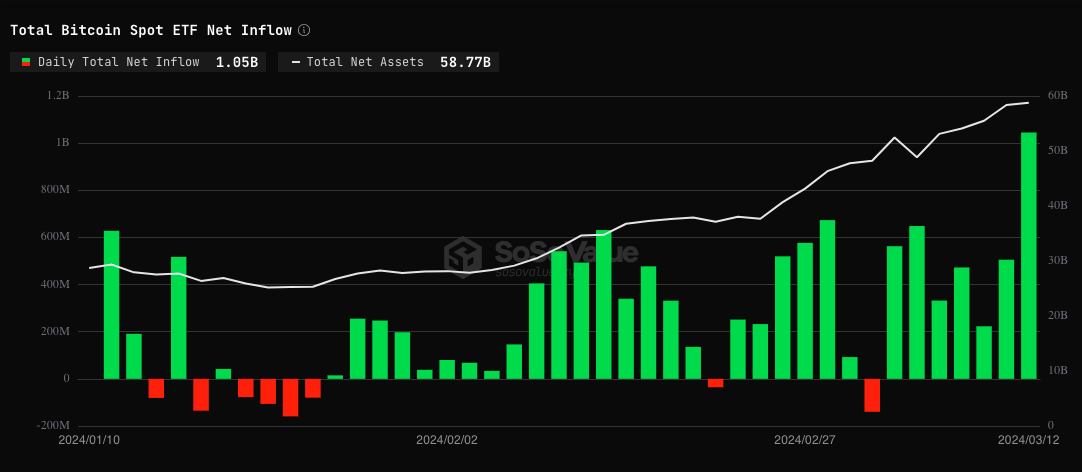Click the -200M label on left axis
The width and height of the screenshot is (1082, 472).
pyautogui.click(x=52, y=426)
